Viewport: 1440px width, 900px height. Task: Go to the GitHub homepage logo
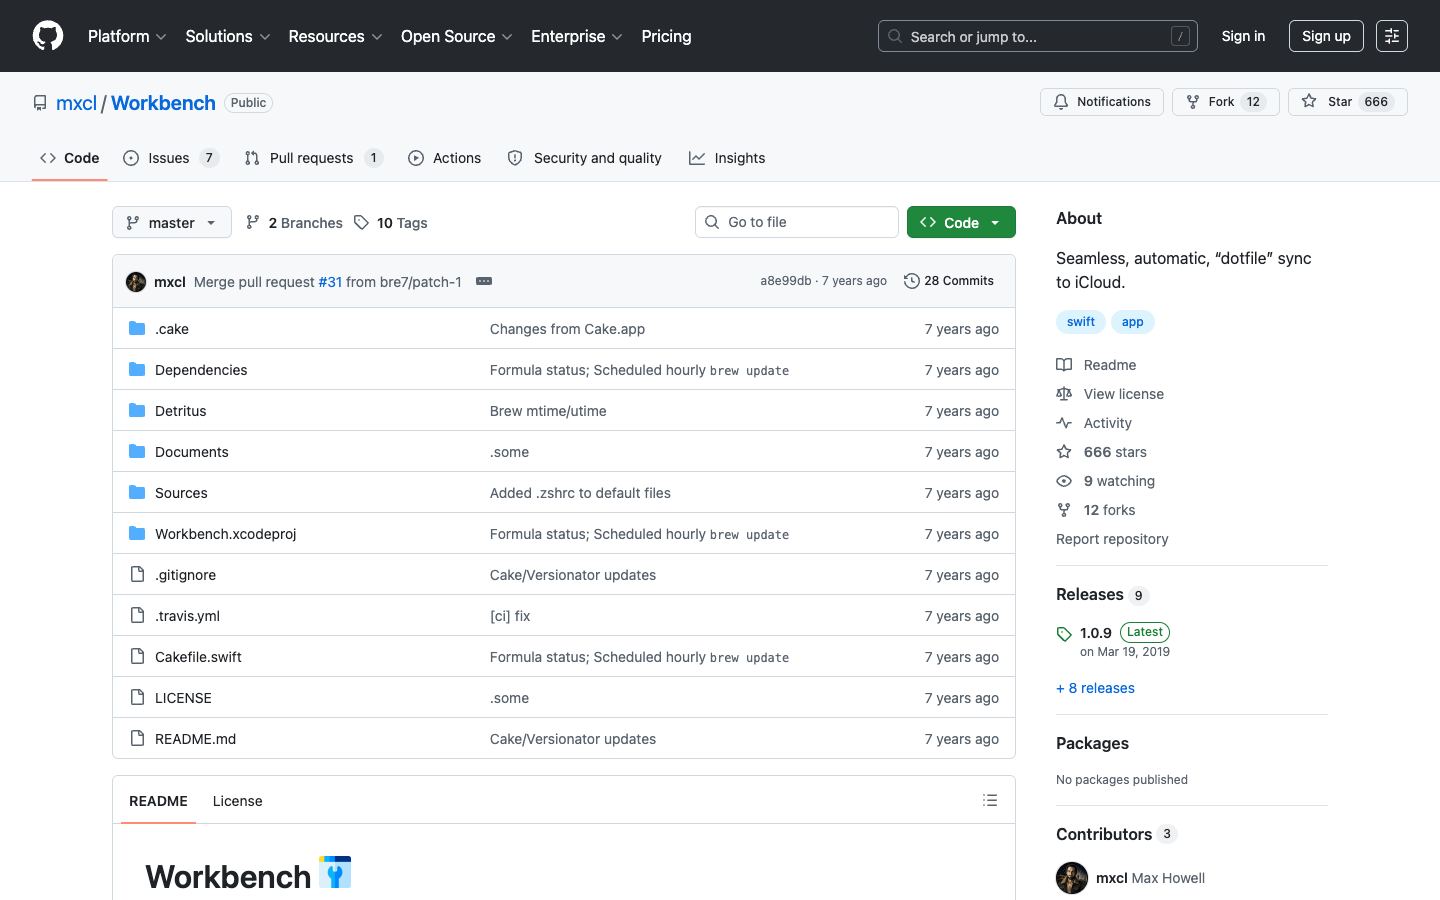(48, 36)
